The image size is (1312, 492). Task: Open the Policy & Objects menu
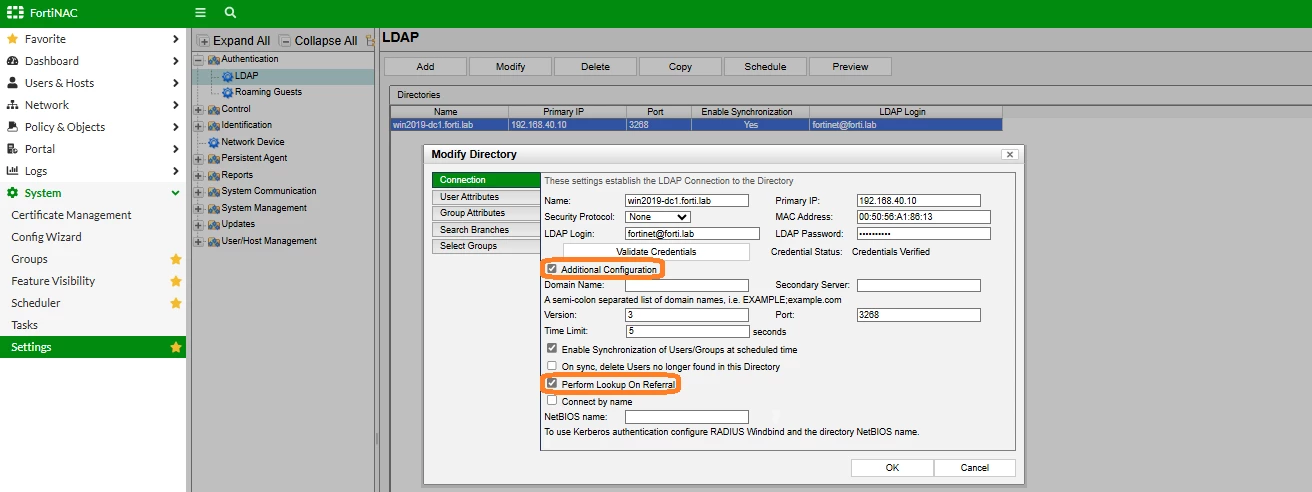pos(93,127)
